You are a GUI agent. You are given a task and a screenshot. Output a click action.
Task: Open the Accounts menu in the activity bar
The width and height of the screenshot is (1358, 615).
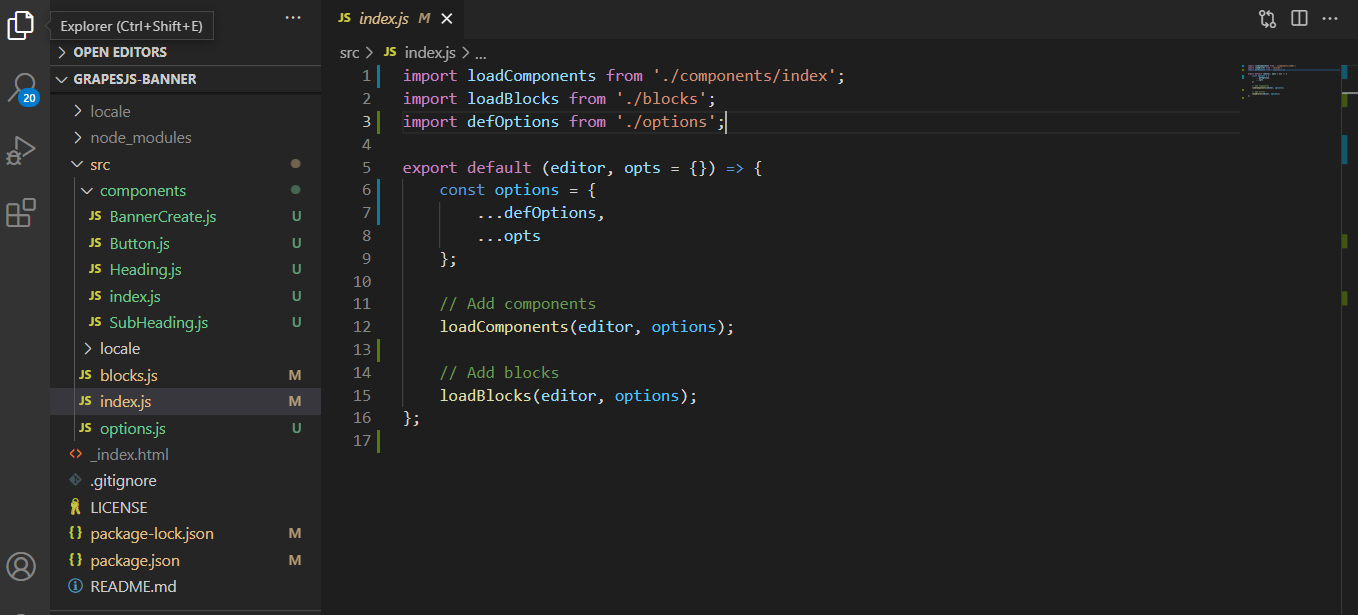(x=20, y=565)
